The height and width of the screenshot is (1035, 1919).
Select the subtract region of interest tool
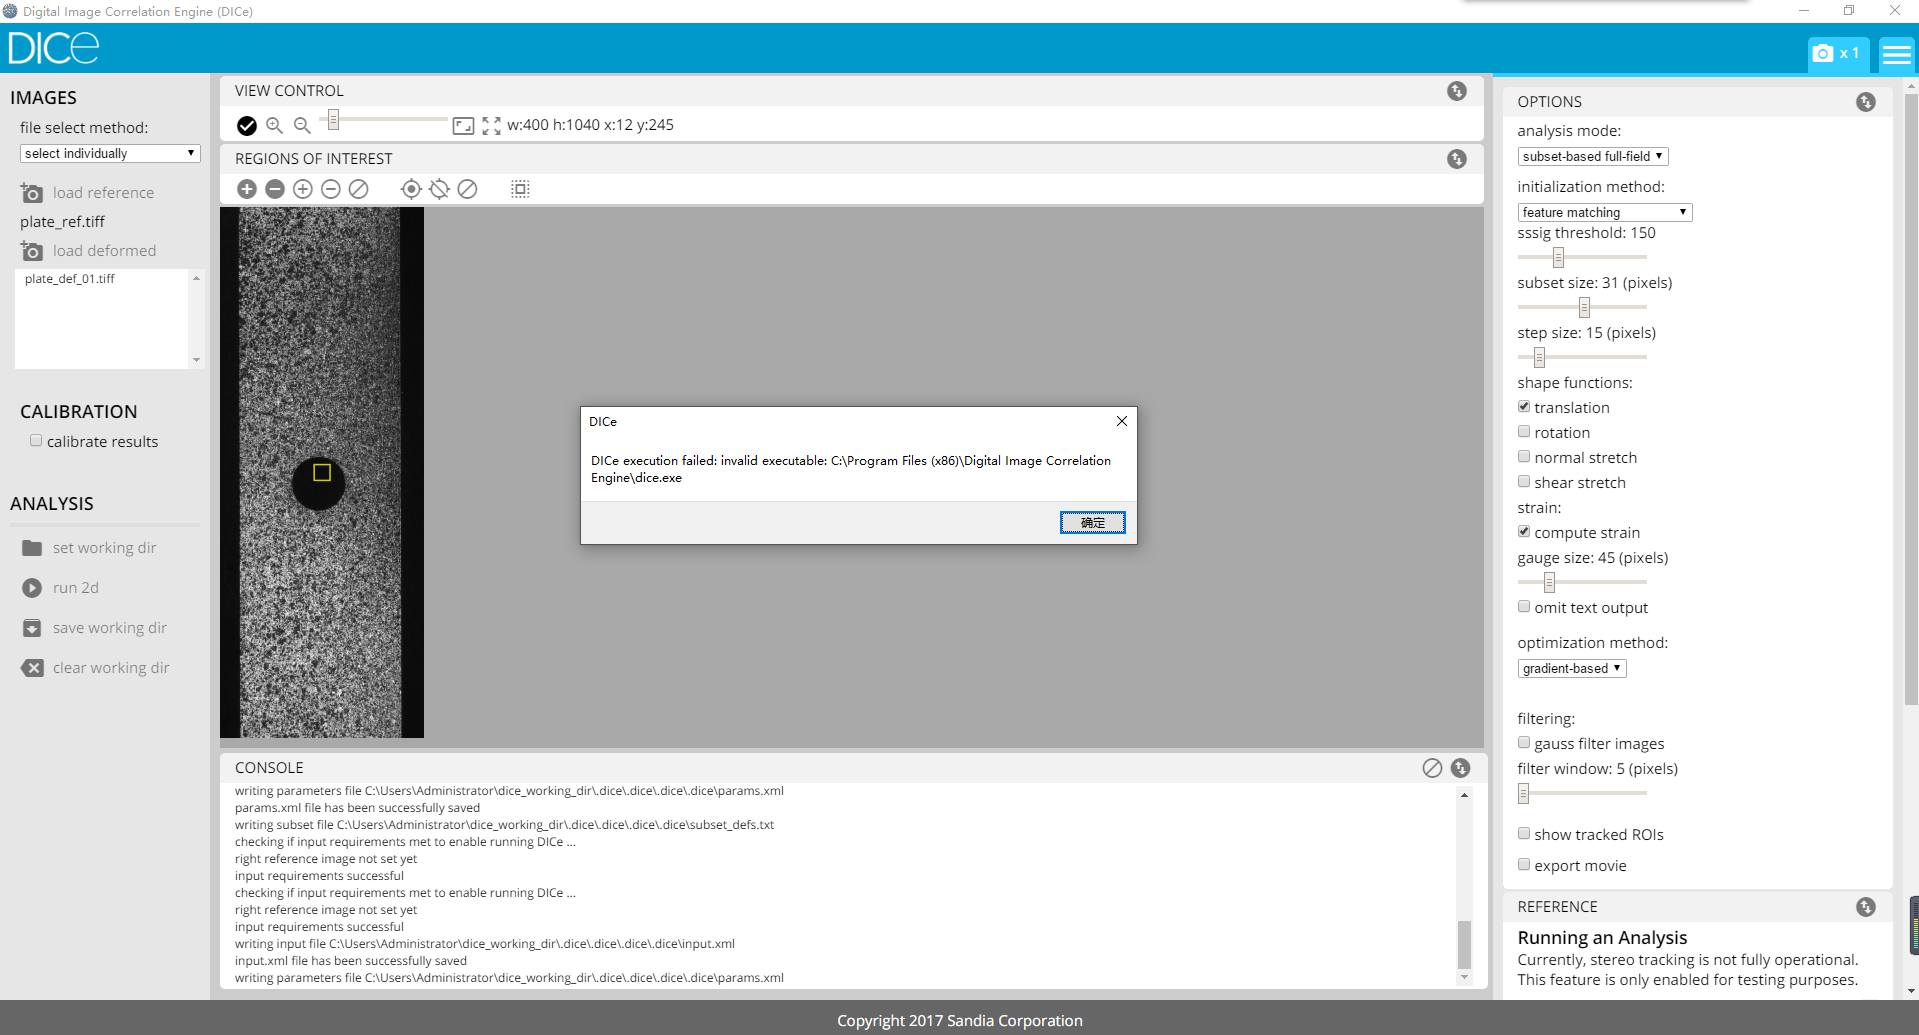point(274,188)
